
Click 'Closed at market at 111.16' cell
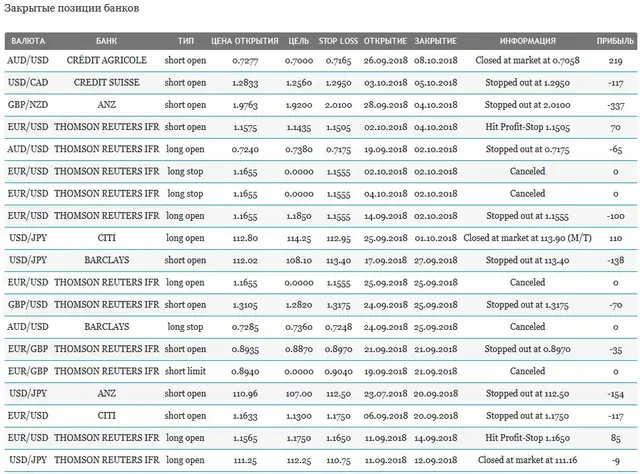(527, 460)
